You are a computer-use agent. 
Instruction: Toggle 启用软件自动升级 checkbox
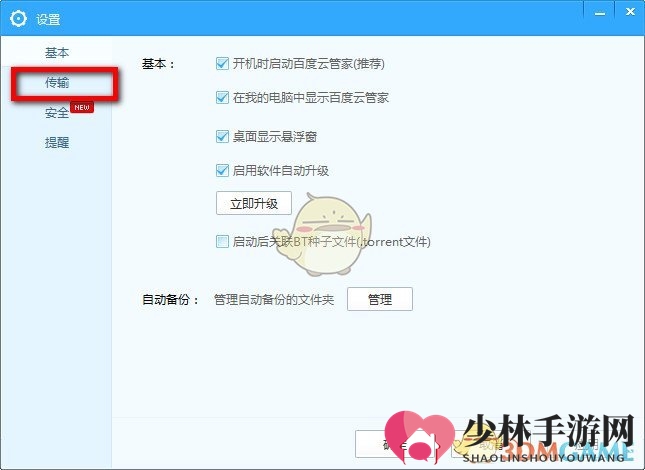[222, 170]
